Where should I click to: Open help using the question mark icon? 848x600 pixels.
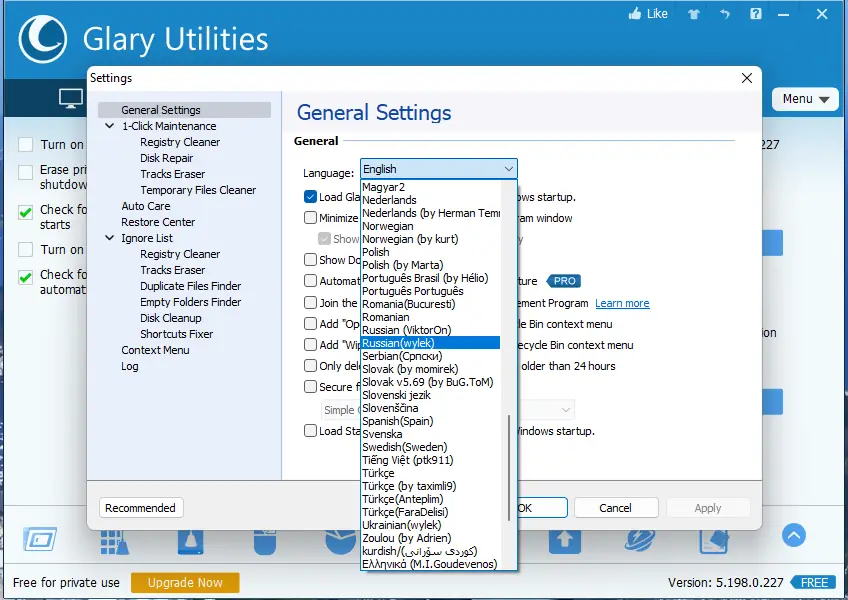click(756, 14)
